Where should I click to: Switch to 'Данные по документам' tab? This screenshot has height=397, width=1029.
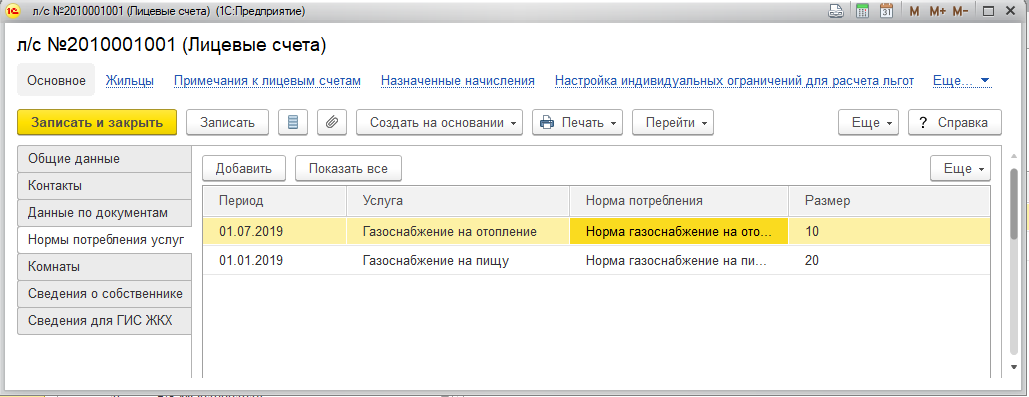tap(104, 213)
